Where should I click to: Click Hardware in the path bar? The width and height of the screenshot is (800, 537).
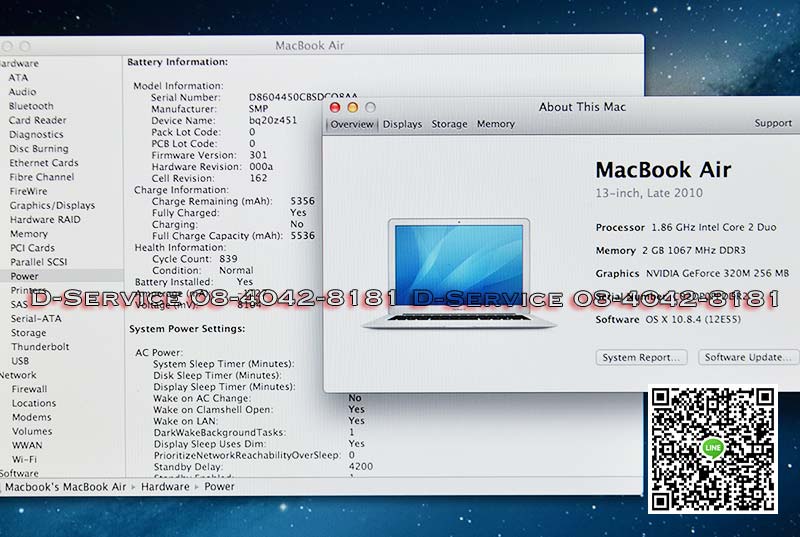[165, 487]
